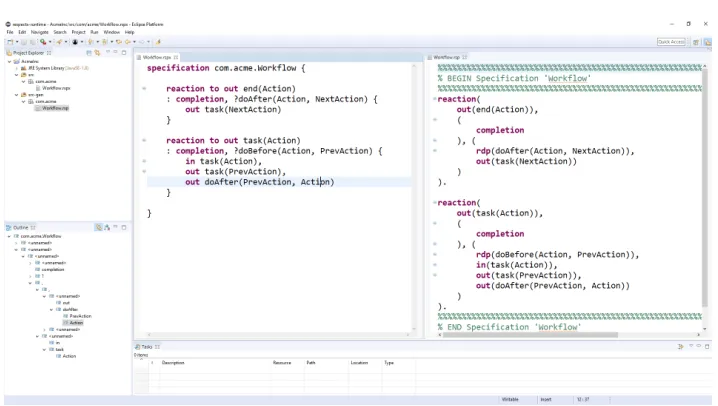Image resolution: width=718 pixels, height=406 pixels.
Task: Click the Last Edit Location icon
Action: (x=119, y=42)
